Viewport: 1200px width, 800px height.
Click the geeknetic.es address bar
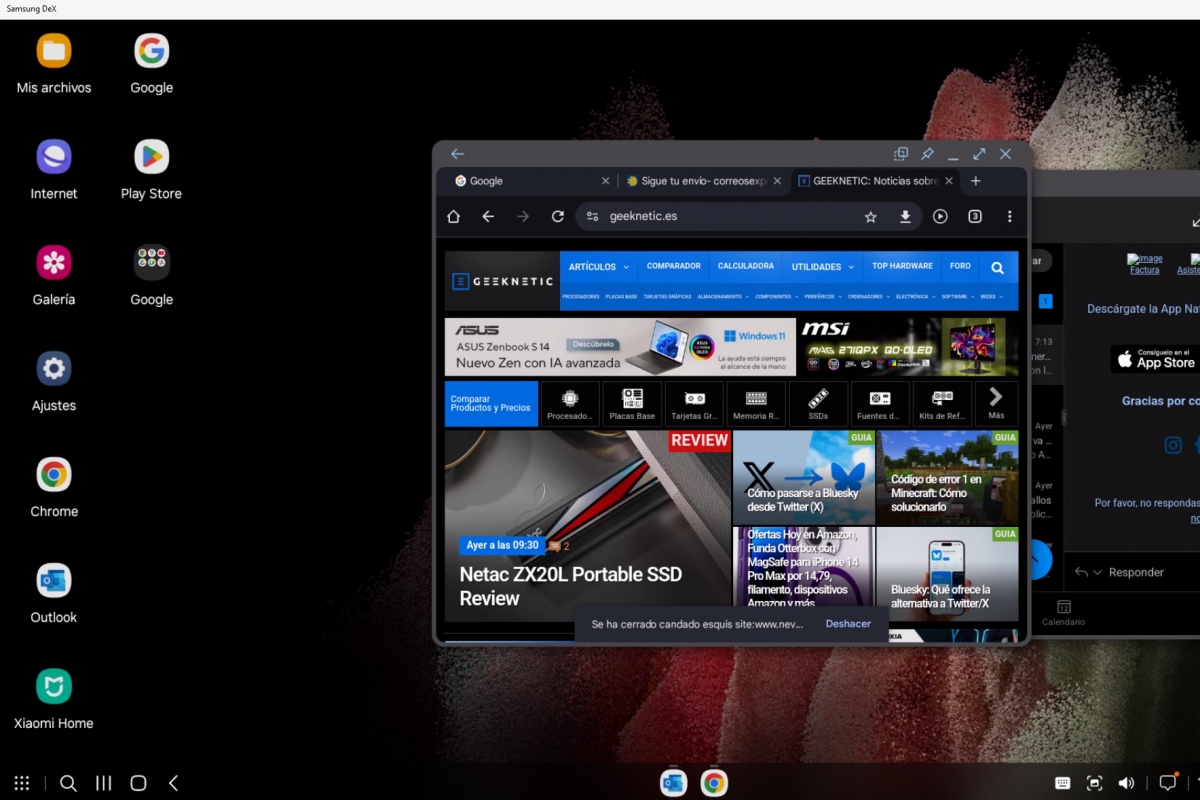coord(645,216)
